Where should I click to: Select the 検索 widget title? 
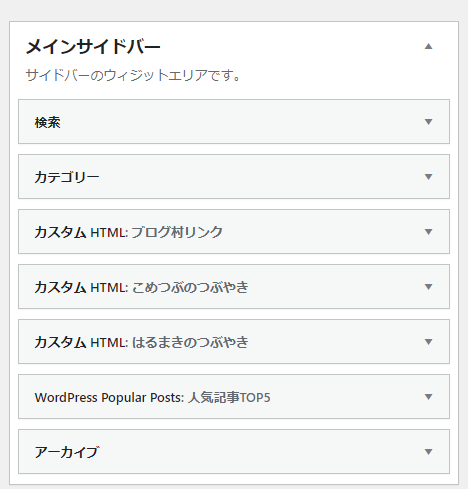[47, 122]
